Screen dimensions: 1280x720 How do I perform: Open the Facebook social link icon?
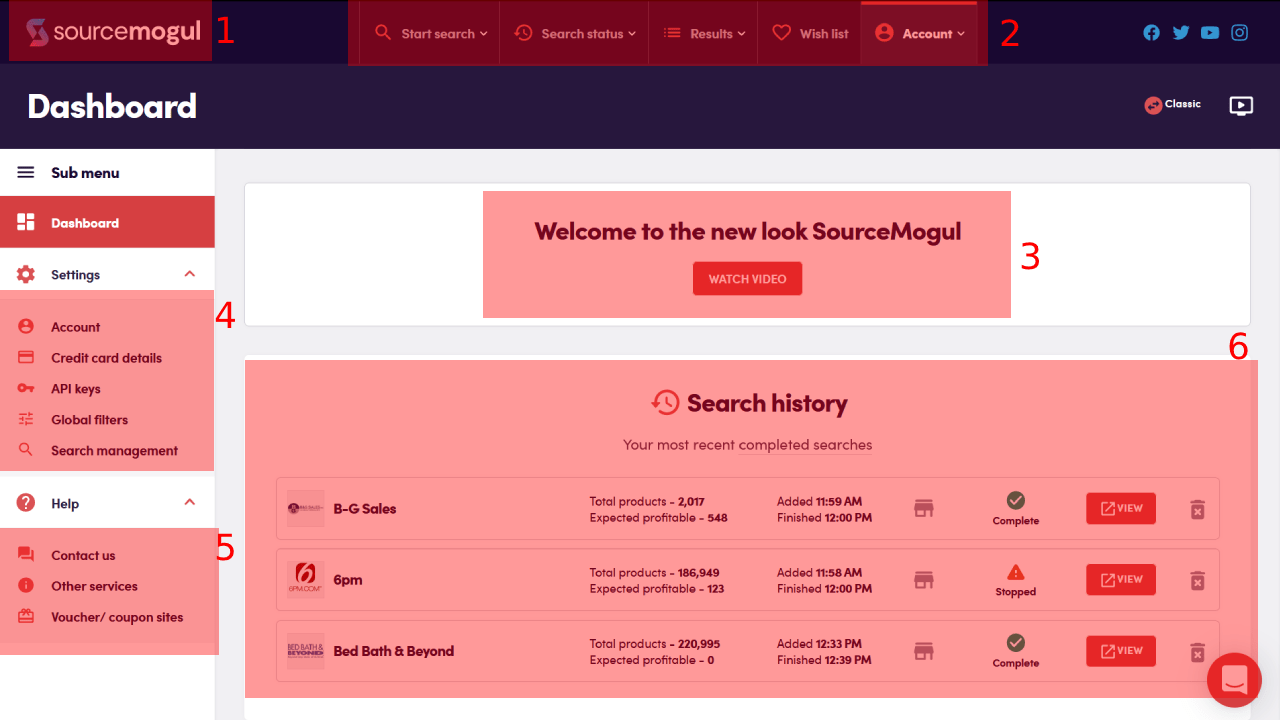[x=1152, y=32]
